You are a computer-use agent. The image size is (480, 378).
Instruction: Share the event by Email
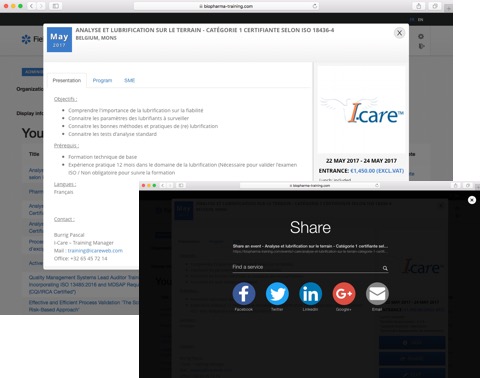tap(377, 294)
